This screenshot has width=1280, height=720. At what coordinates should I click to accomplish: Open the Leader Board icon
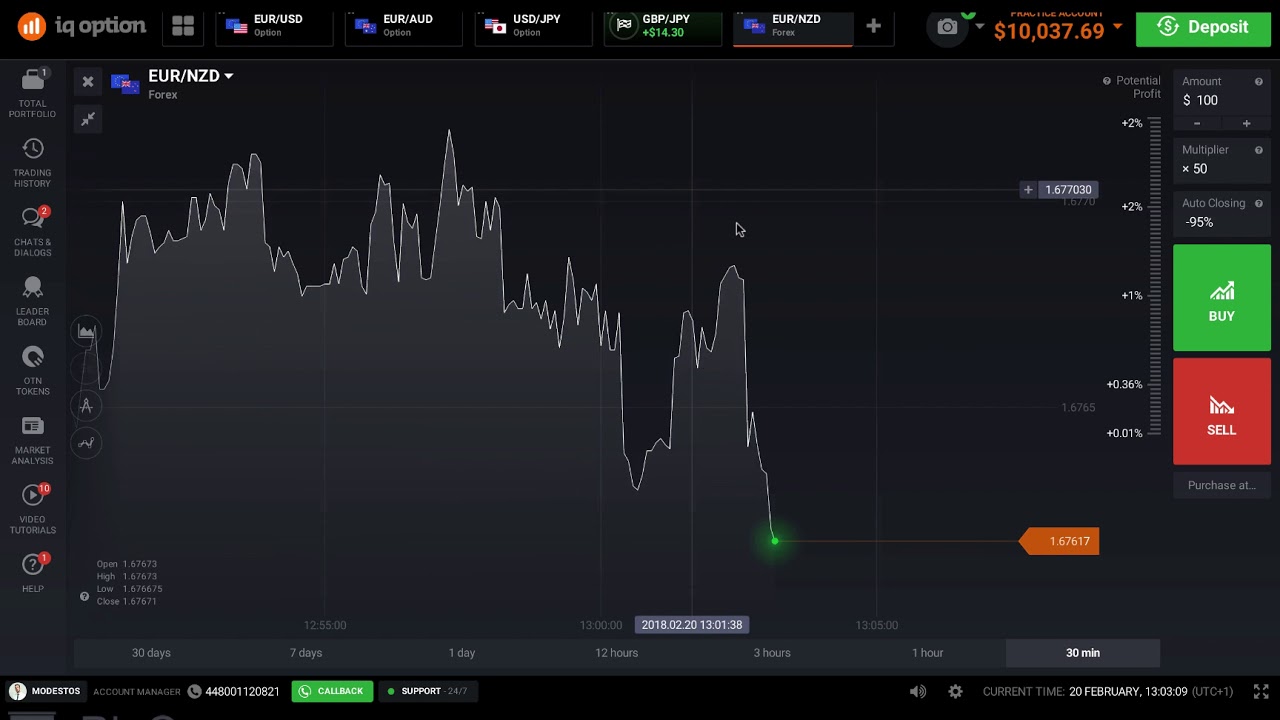point(33,289)
